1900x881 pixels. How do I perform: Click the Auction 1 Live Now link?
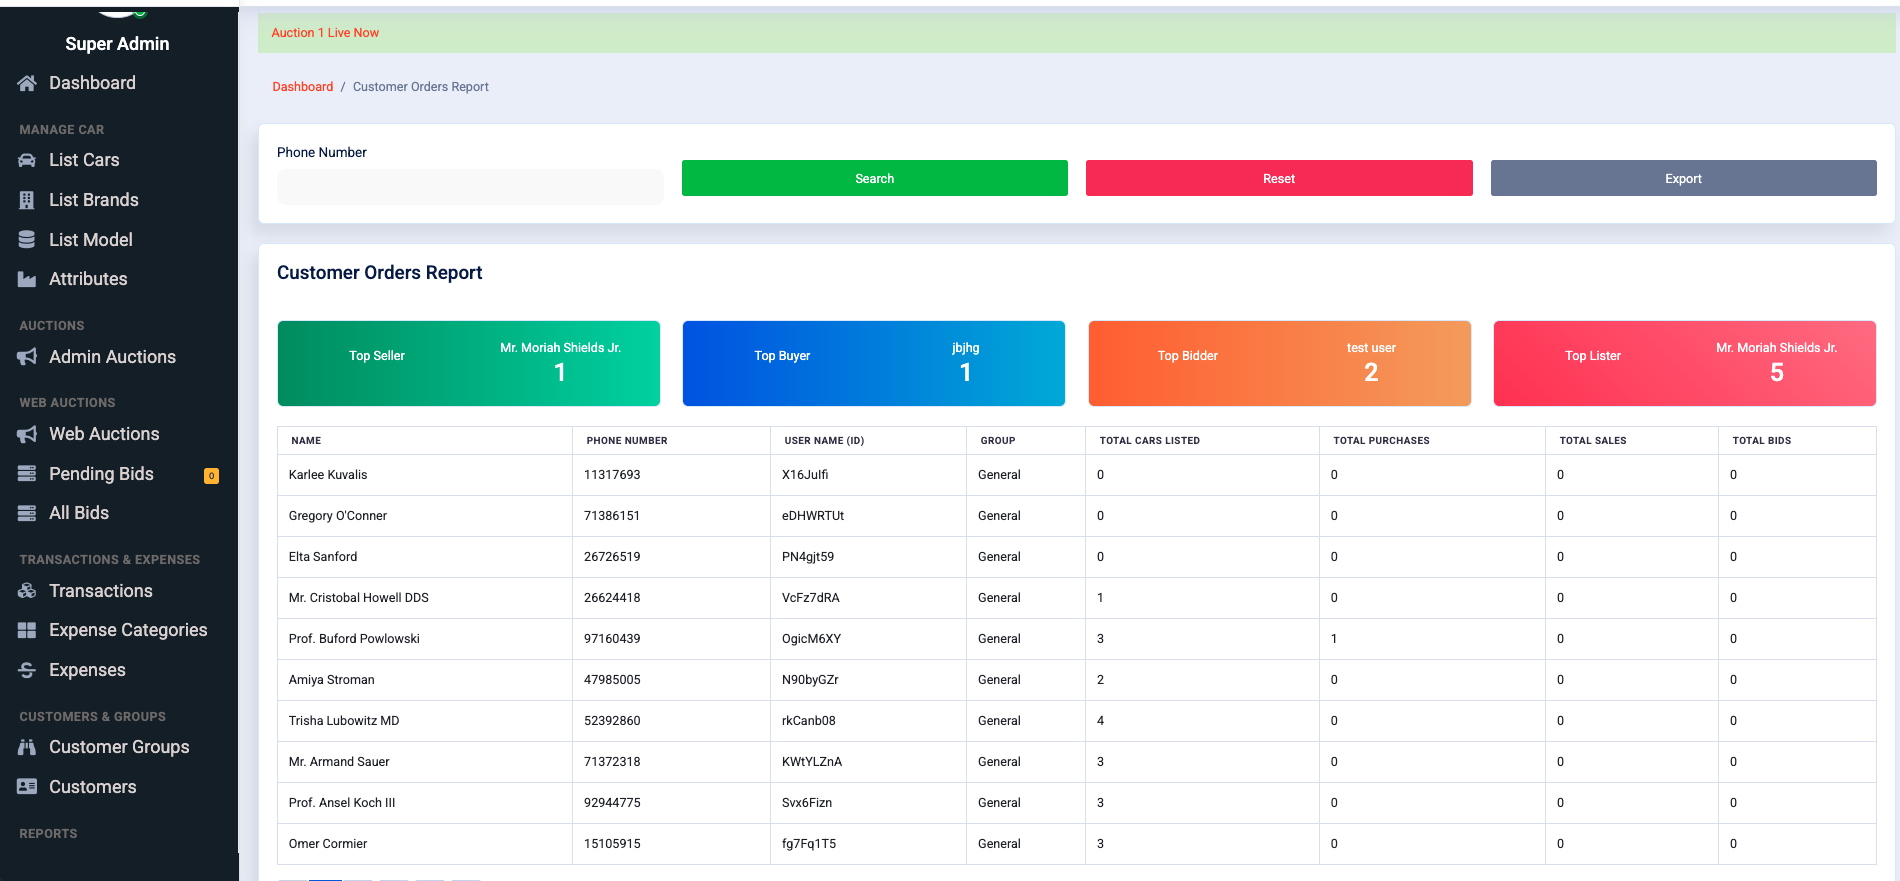click(x=325, y=33)
